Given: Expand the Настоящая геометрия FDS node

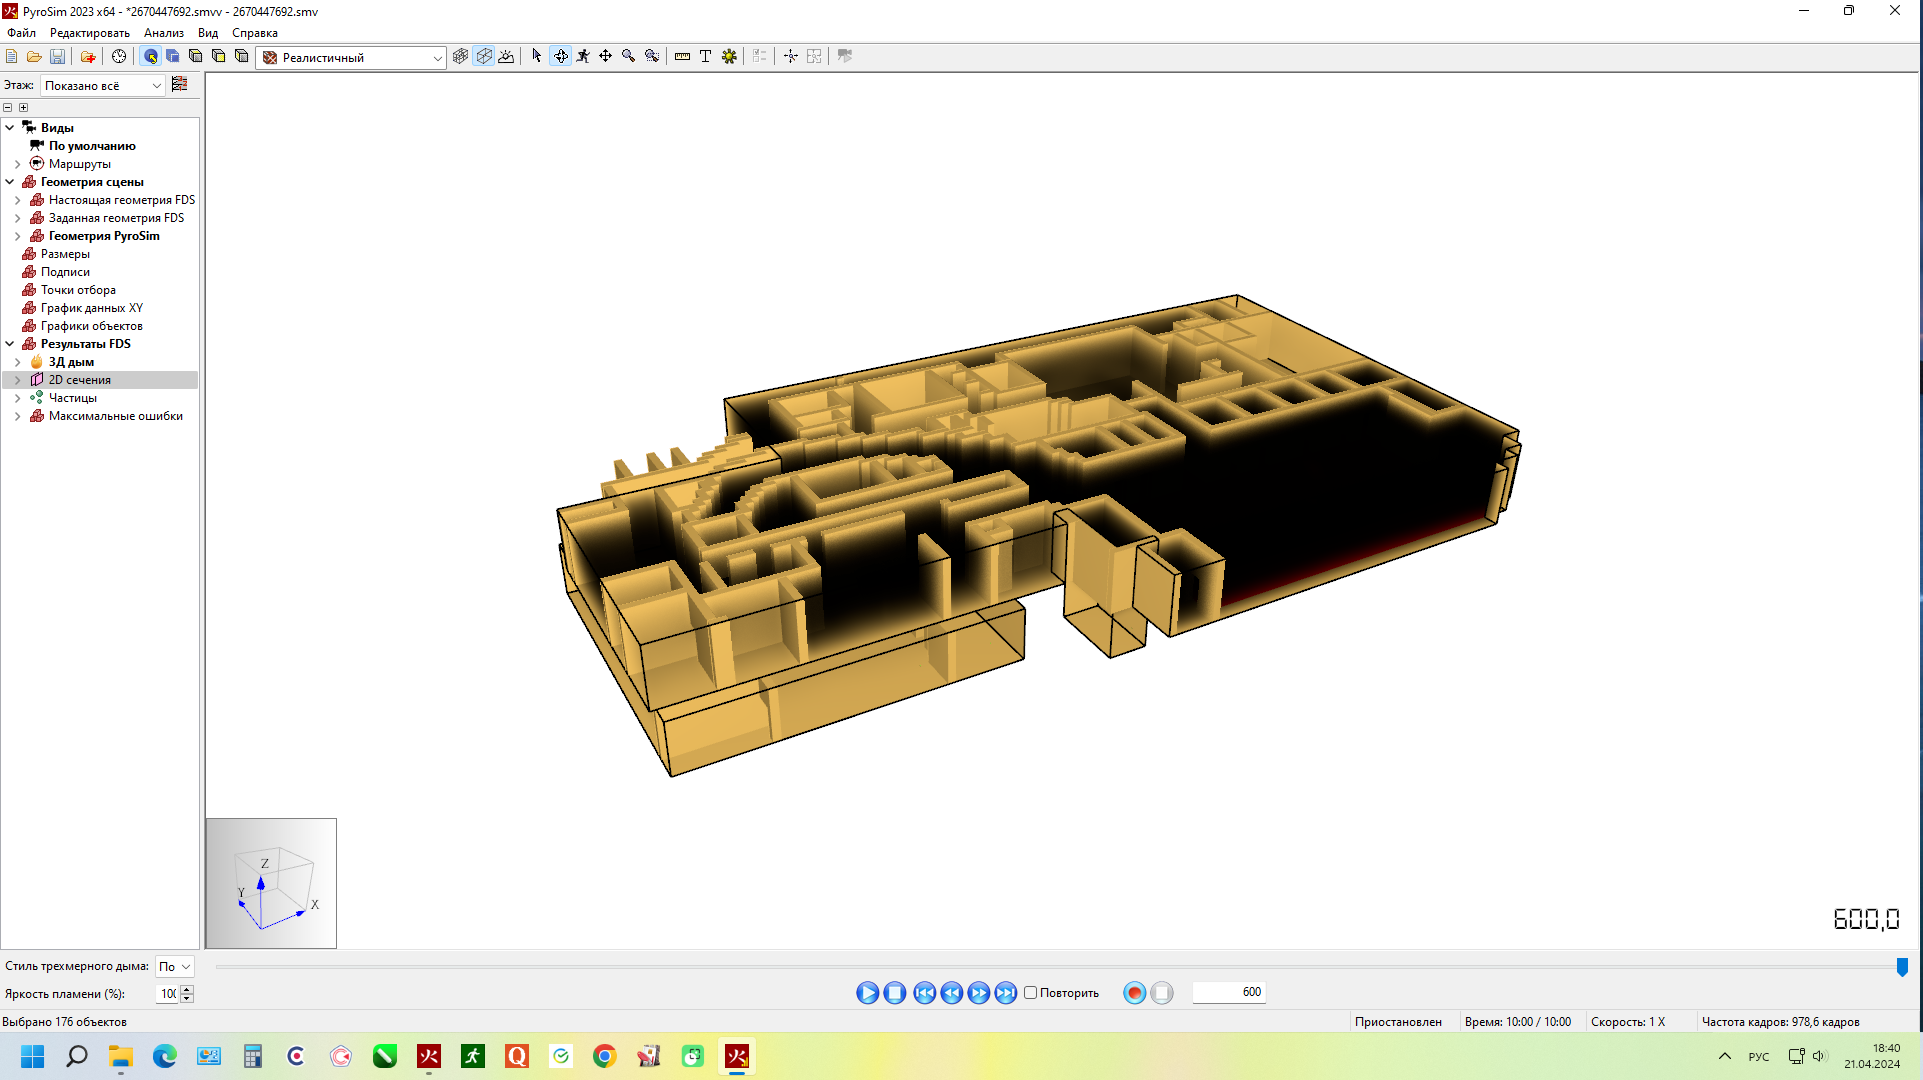Looking at the screenshot, I should [x=18, y=200].
